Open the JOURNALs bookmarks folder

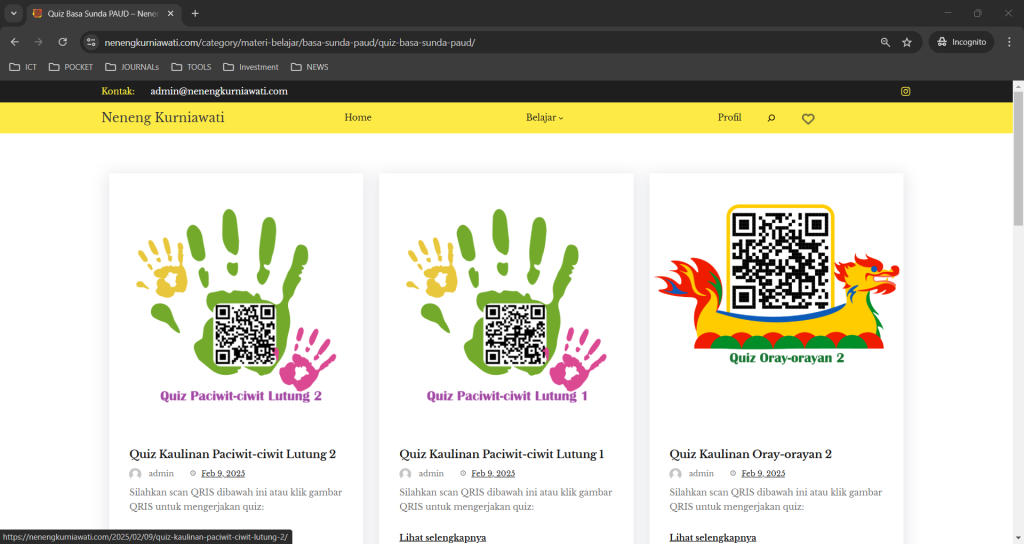coord(132,67)
